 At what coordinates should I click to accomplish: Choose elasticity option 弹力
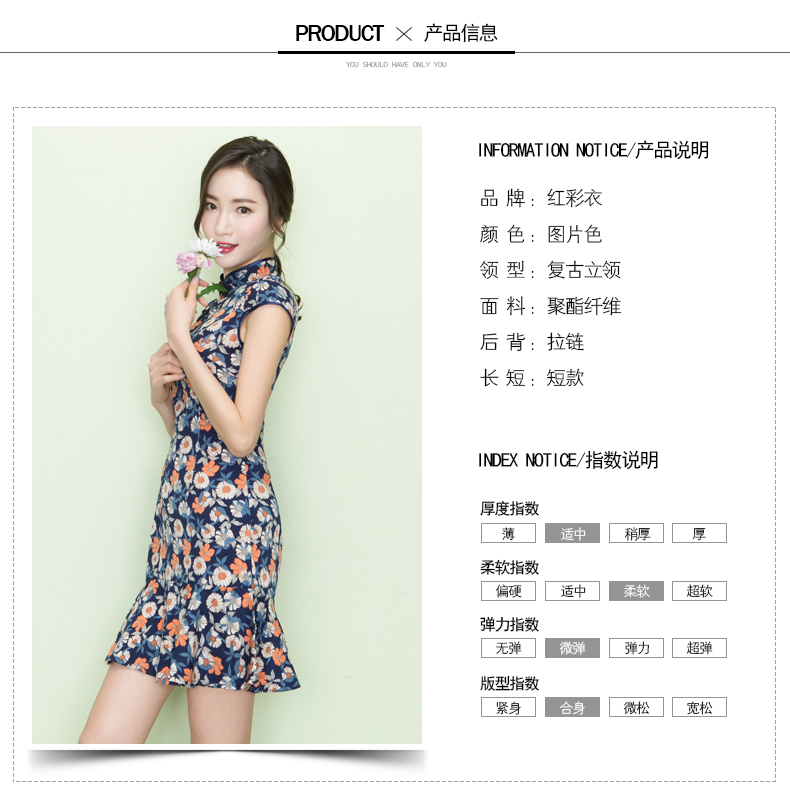click(x=636, y=648)
